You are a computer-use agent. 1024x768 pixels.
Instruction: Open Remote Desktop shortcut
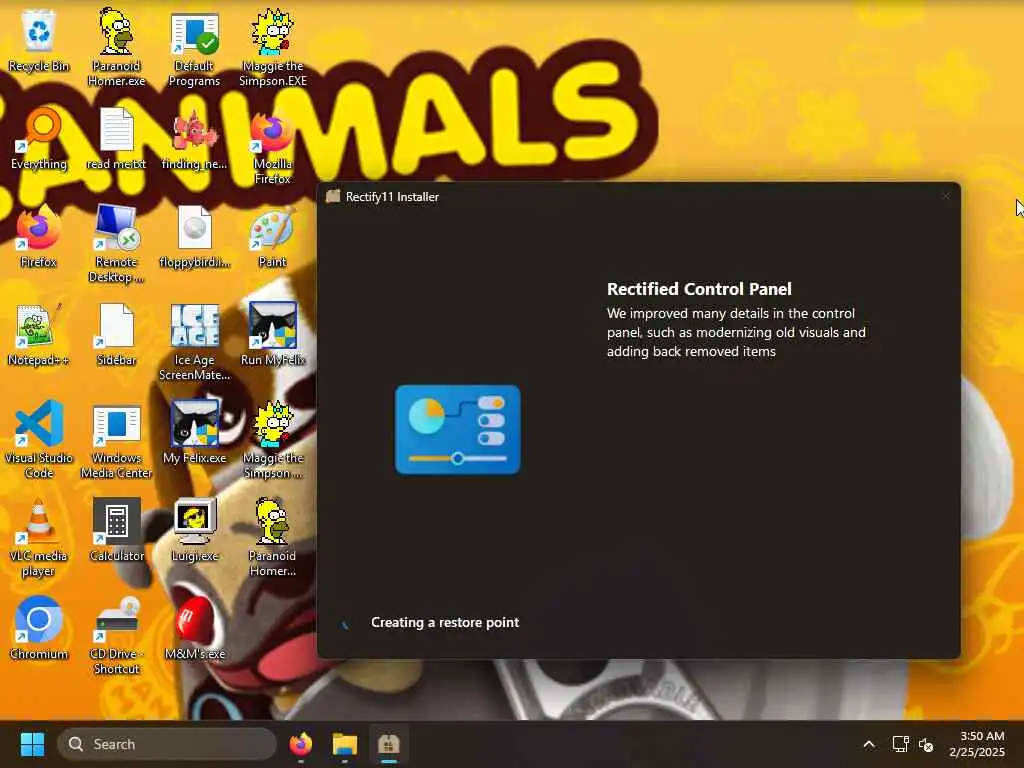pyautogui.click(x=116, y=244)
